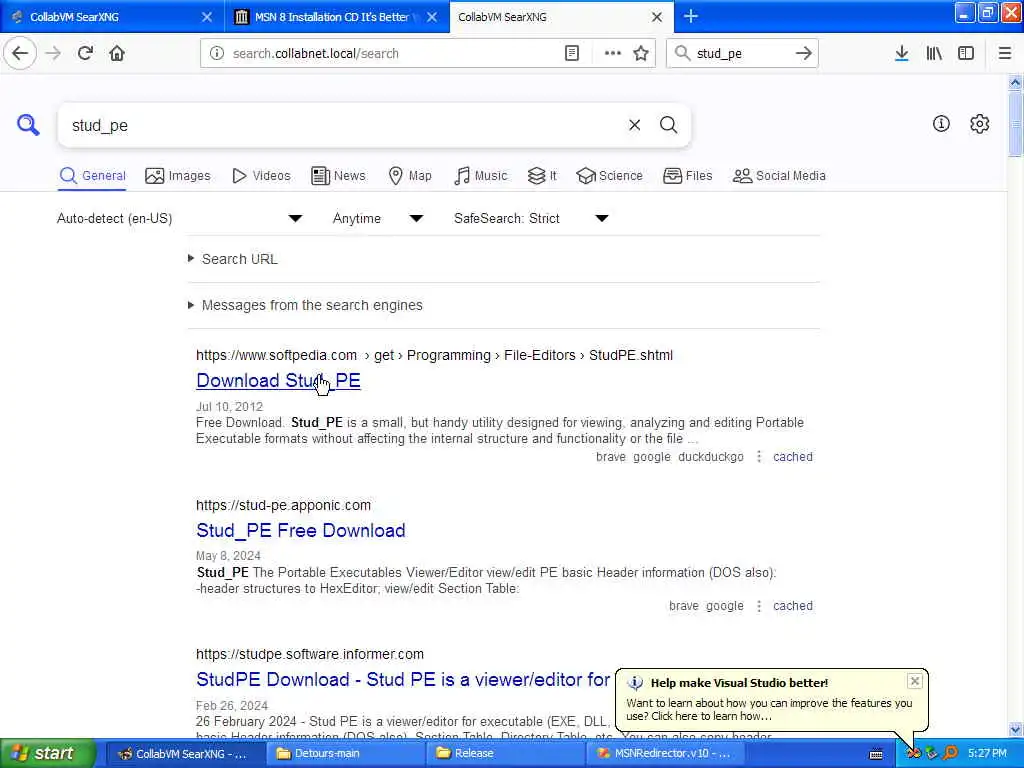
Task: Switch to the Files search category
Action: tap(687, 176)
